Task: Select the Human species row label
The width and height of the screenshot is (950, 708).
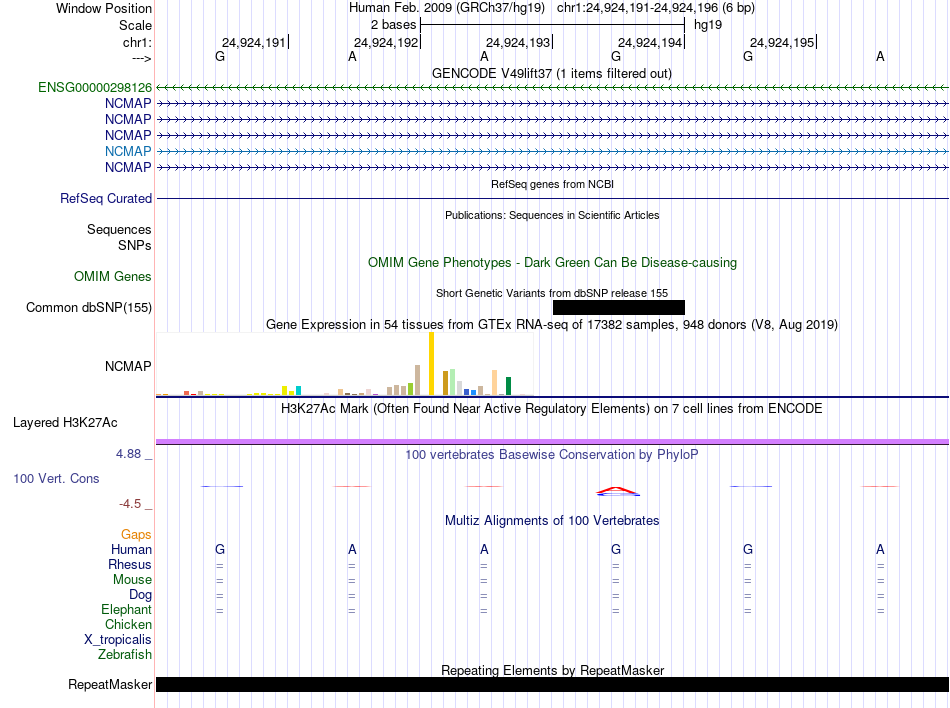Action: tap(131, 549)
